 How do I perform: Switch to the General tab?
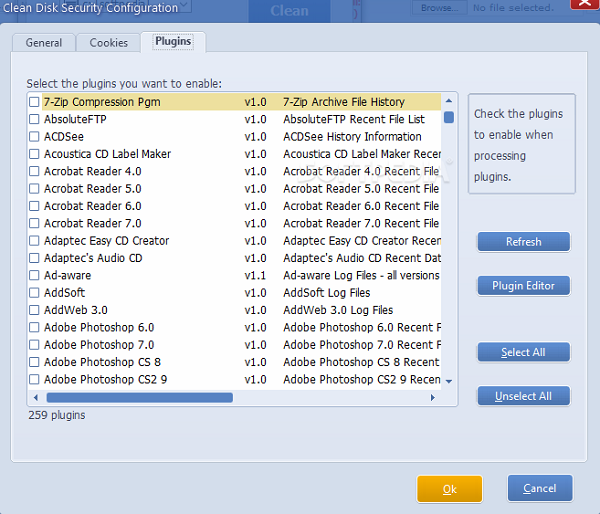click(44, 42)
